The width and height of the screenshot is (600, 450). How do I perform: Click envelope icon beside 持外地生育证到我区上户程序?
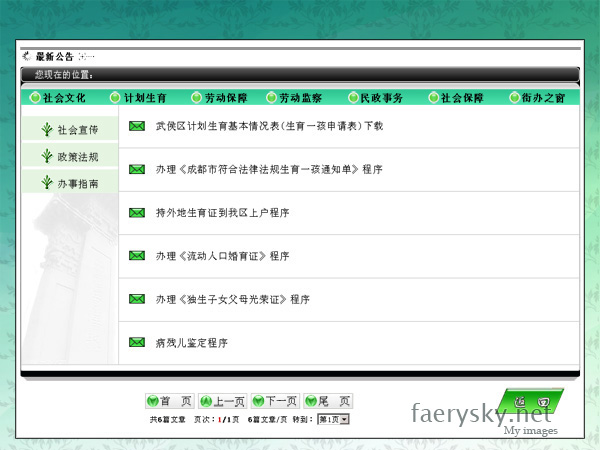pyautogui.click(x=137, y=213)
